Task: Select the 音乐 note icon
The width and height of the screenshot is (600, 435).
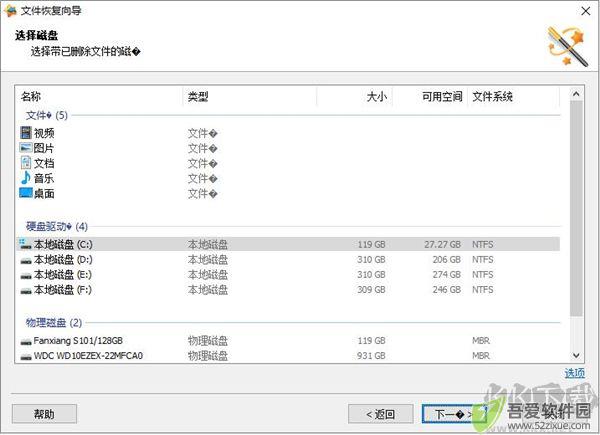Action: tap(26, 178)
